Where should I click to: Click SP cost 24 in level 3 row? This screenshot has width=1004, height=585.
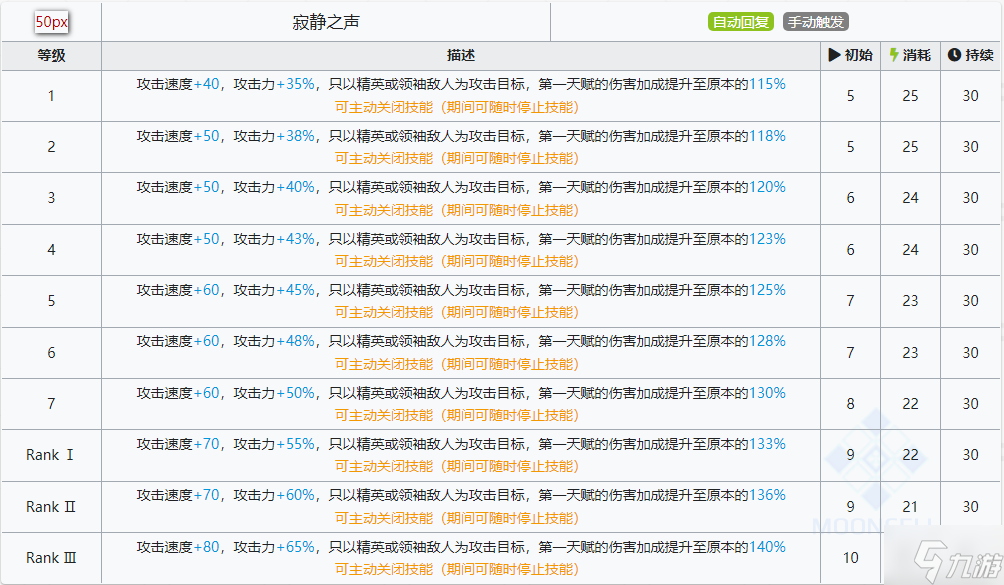coord(911,198)
